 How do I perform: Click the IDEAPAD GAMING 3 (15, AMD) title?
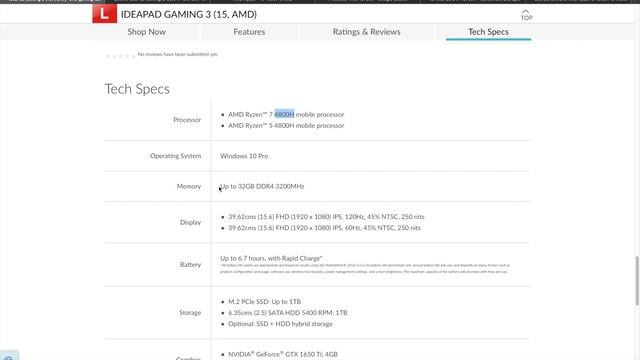point(189,14)
